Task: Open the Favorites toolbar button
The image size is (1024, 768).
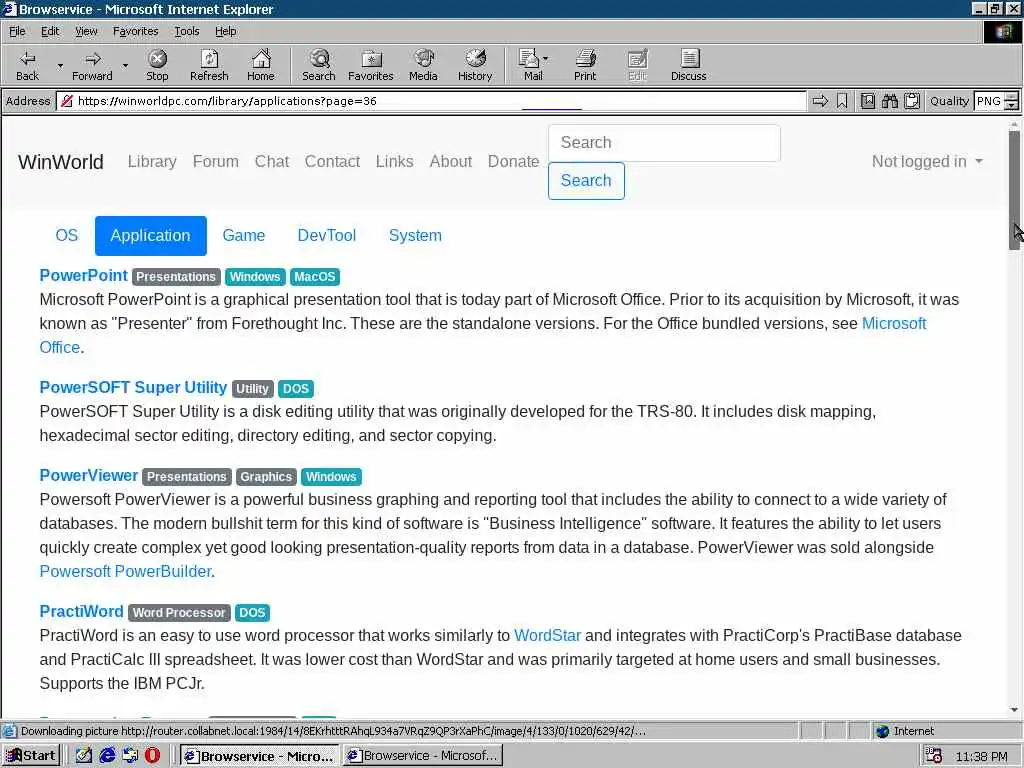Action: click(371, 65)
